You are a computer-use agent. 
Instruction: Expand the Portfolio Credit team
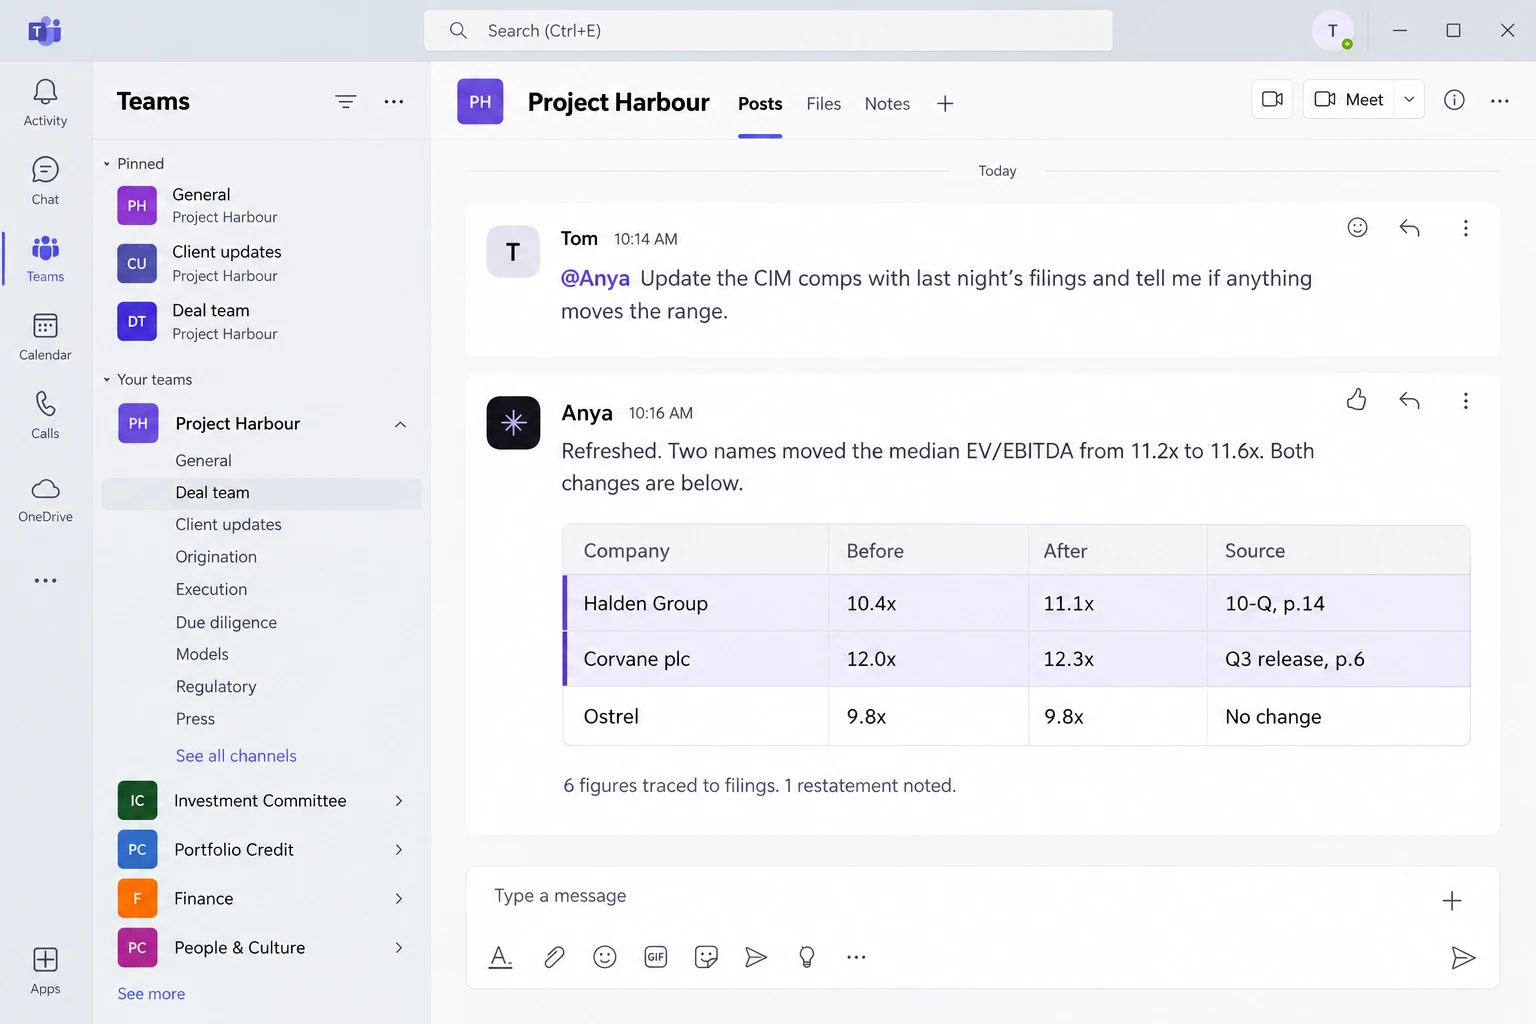(399, 850)
